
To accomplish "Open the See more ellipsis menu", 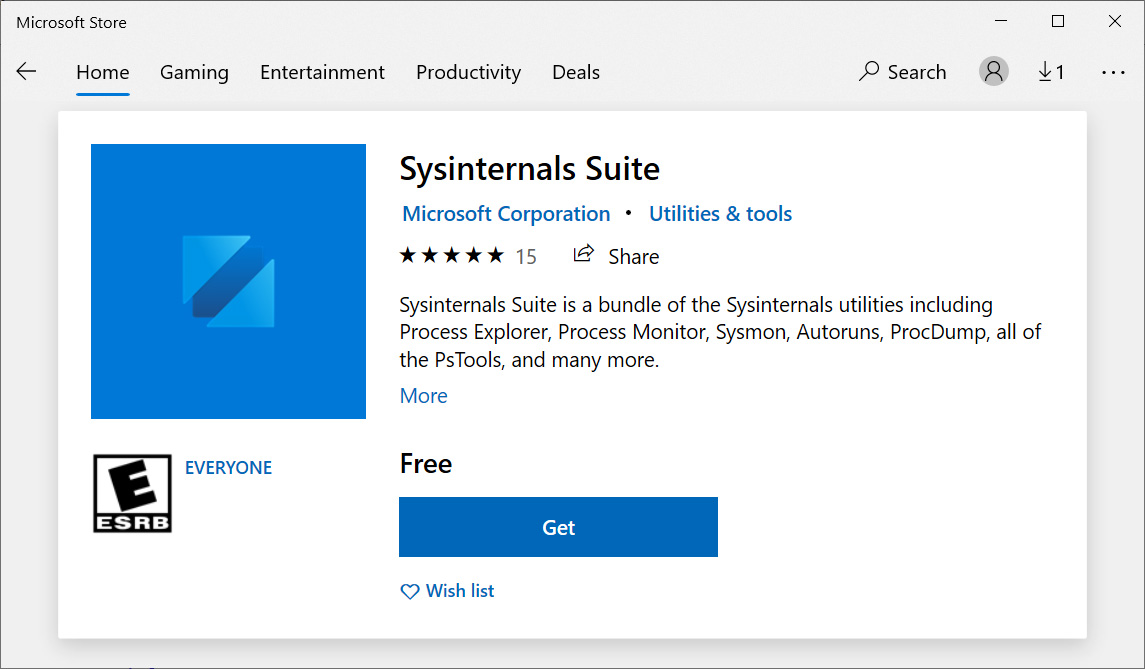I will click(x=1113, y=72).
